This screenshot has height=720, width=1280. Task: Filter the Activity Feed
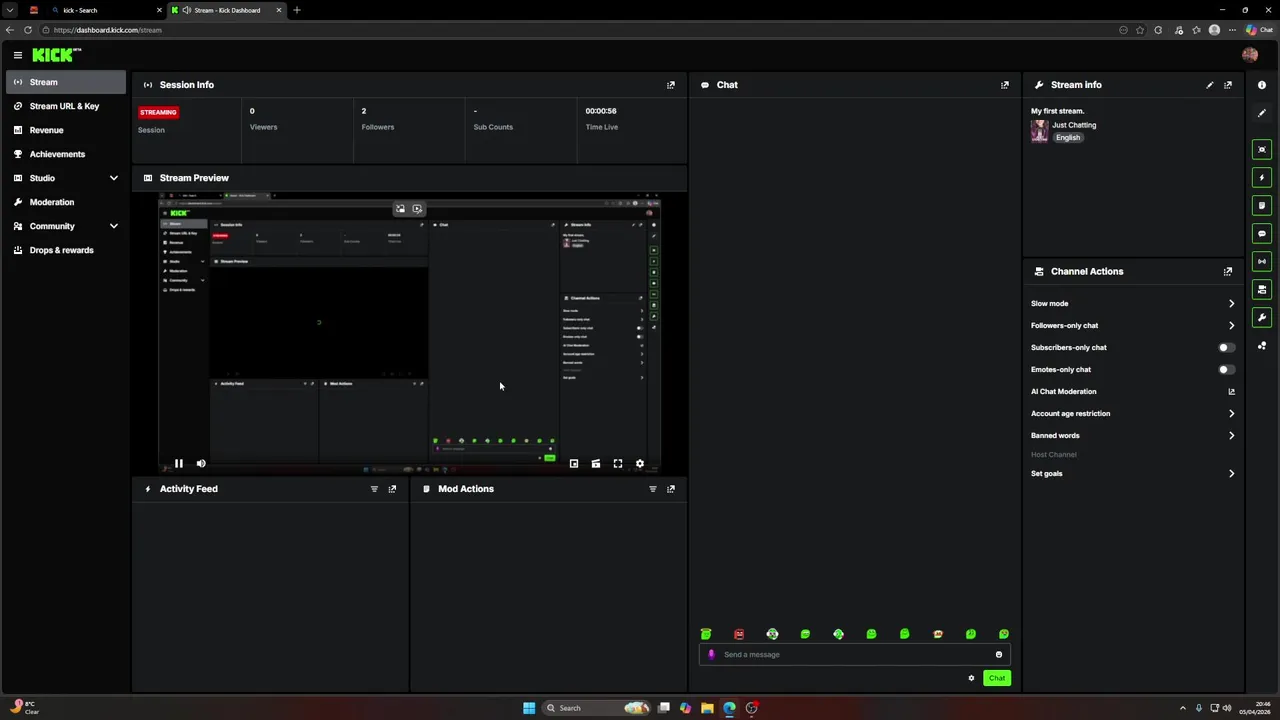374,489
